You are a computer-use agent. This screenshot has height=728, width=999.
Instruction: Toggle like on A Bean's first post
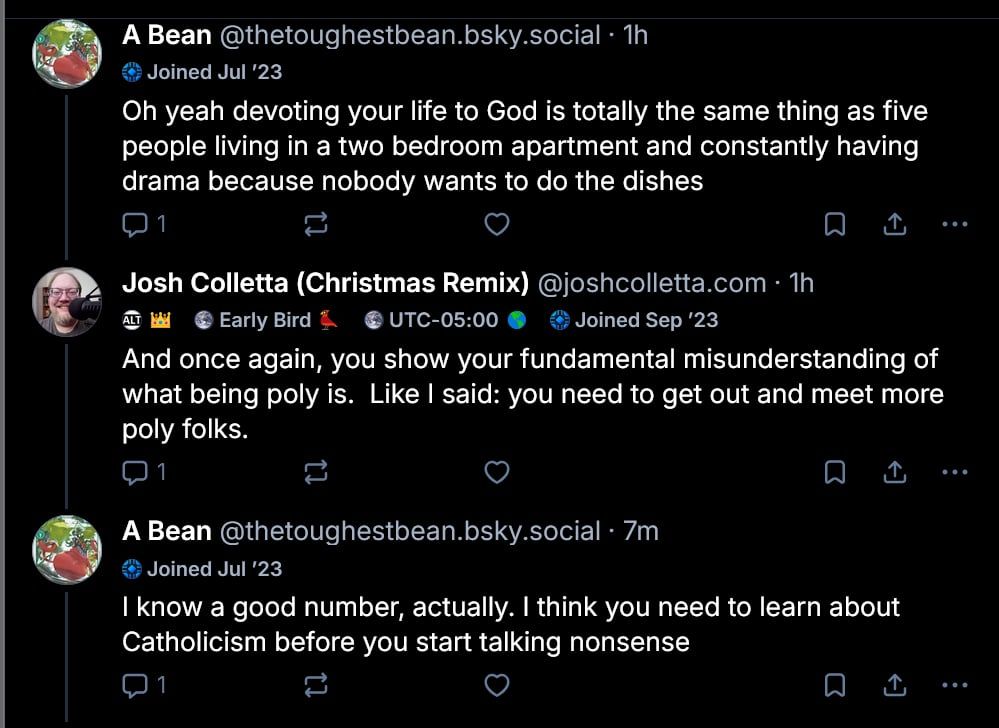point(497,224)
